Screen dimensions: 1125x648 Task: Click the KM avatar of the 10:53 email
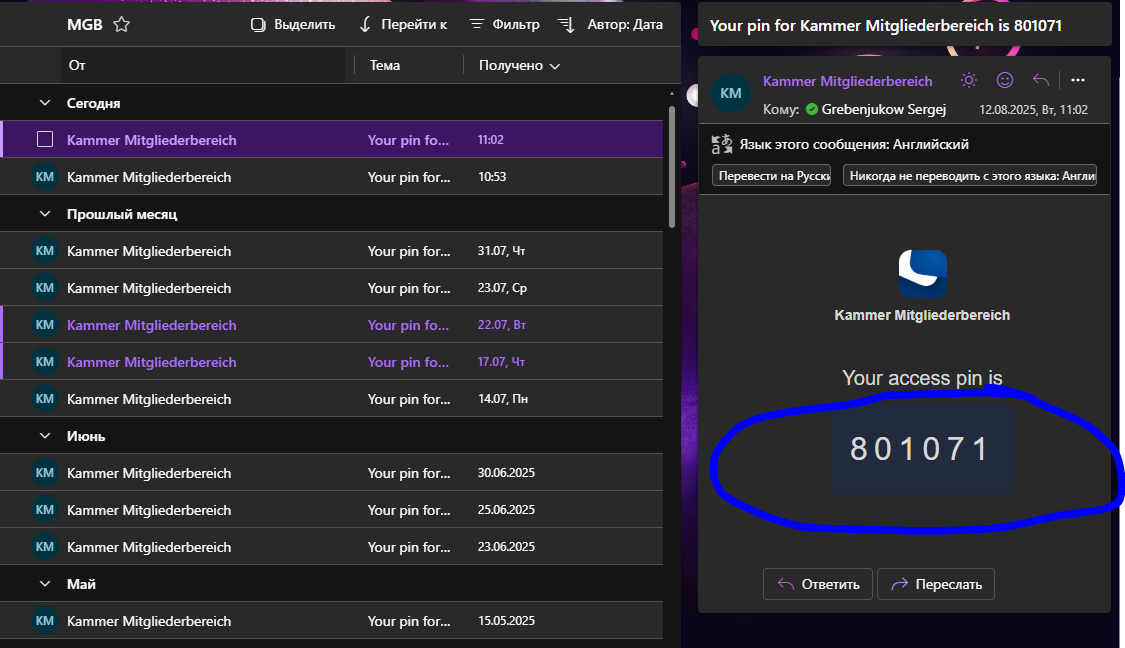(44, 177)
